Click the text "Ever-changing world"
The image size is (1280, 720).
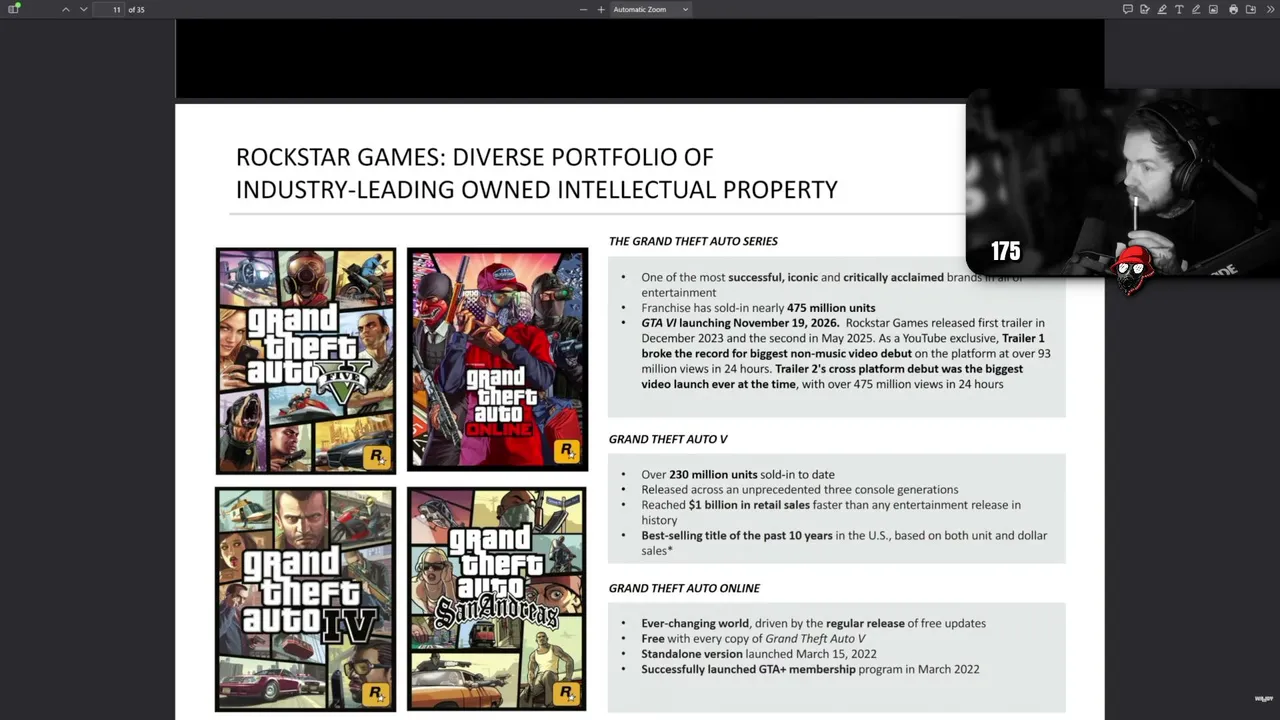click(x=695, y=624)
